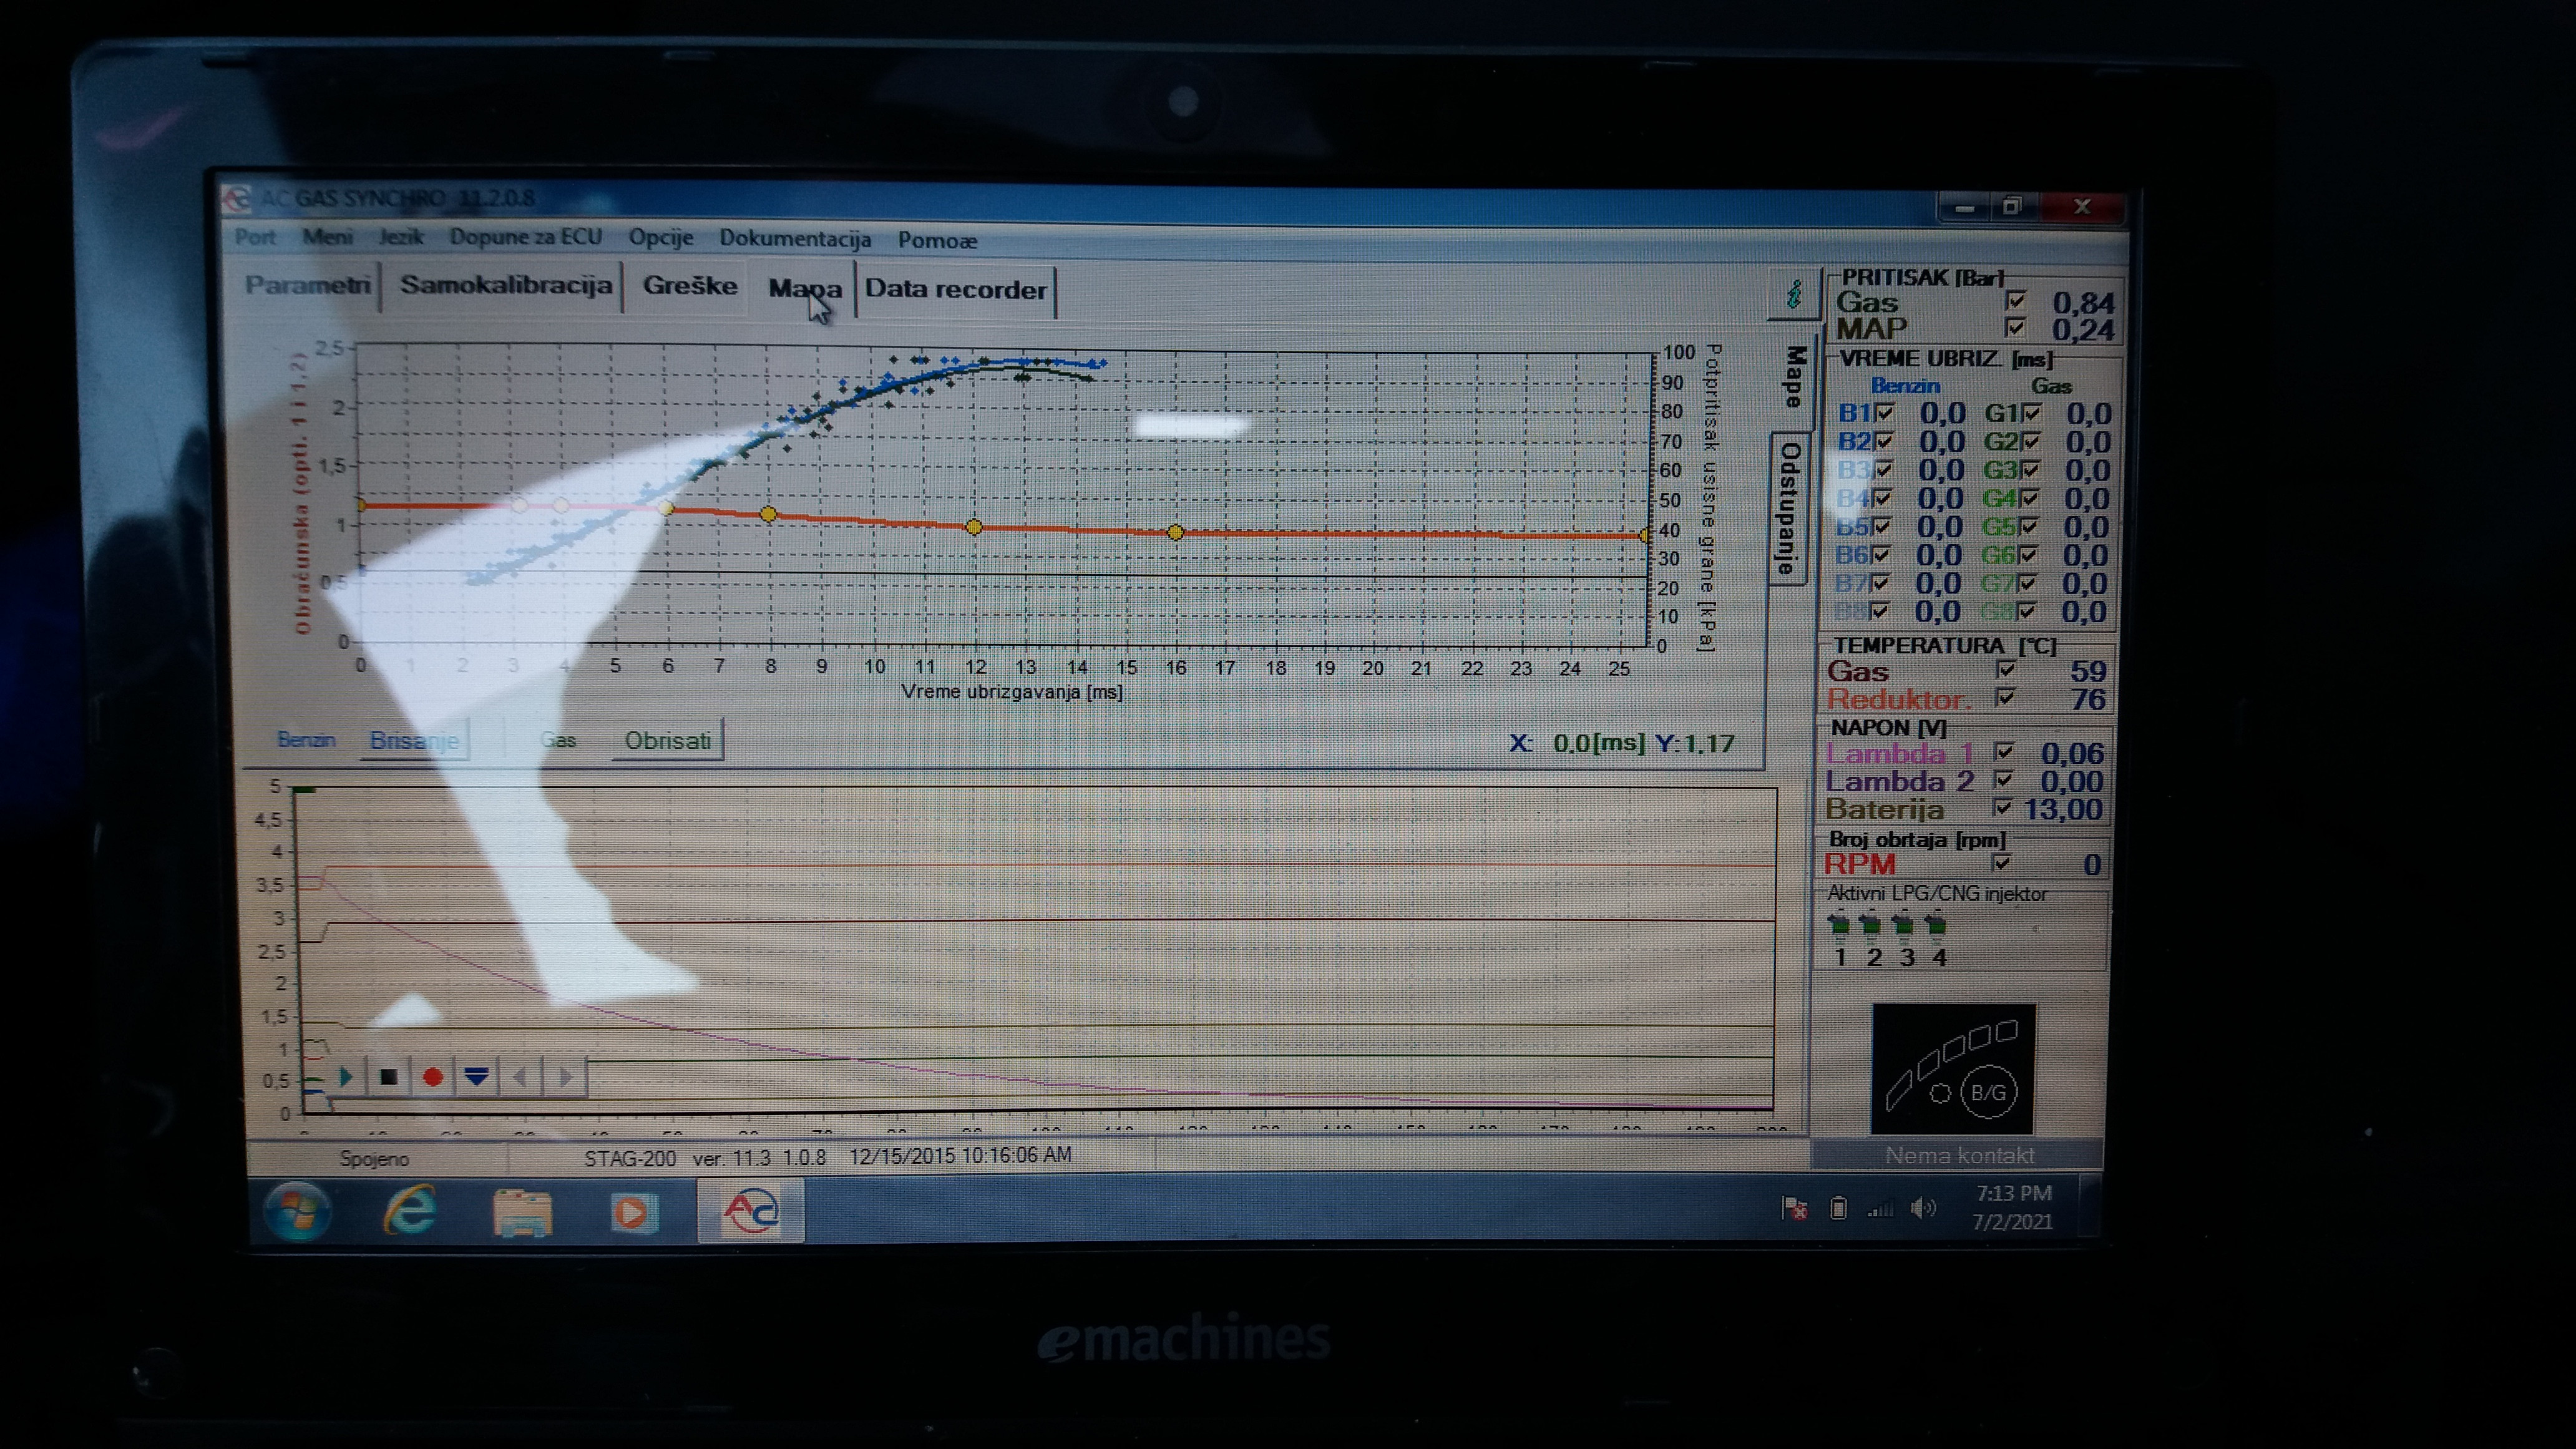Switch to the Samokalibracija tab

[506, 286]
